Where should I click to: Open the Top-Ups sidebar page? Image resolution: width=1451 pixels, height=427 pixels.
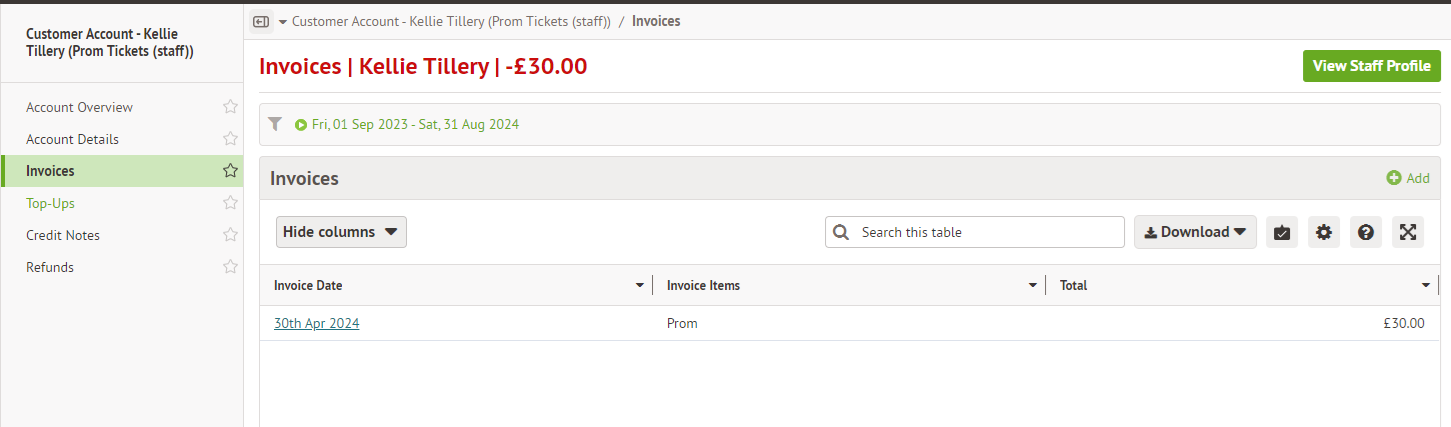pos(51,203)
